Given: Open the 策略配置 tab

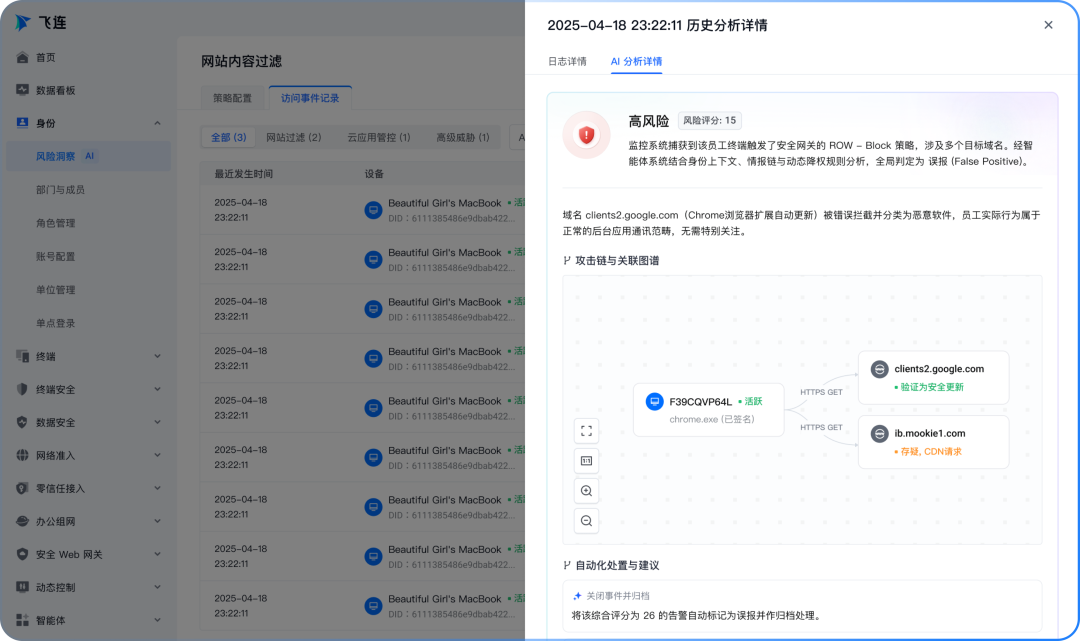Looking at the screenshot, I should (x=232, y=98).
